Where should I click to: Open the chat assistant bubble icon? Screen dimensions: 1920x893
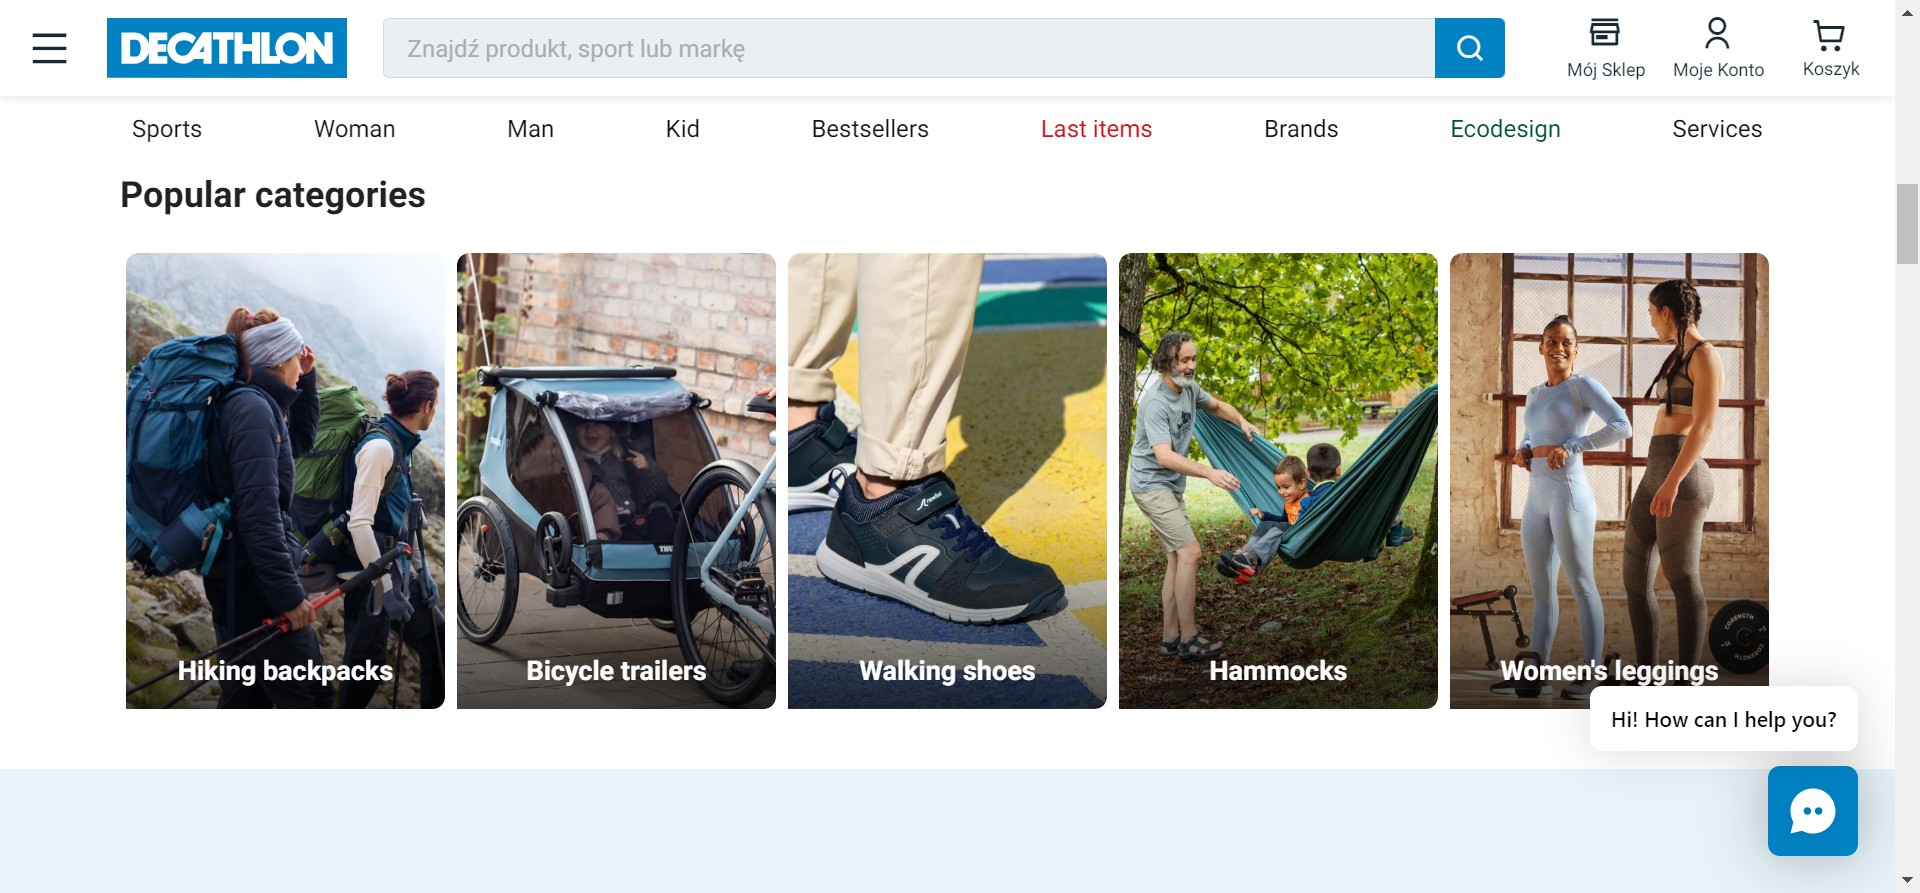[x=1812, y=811]
